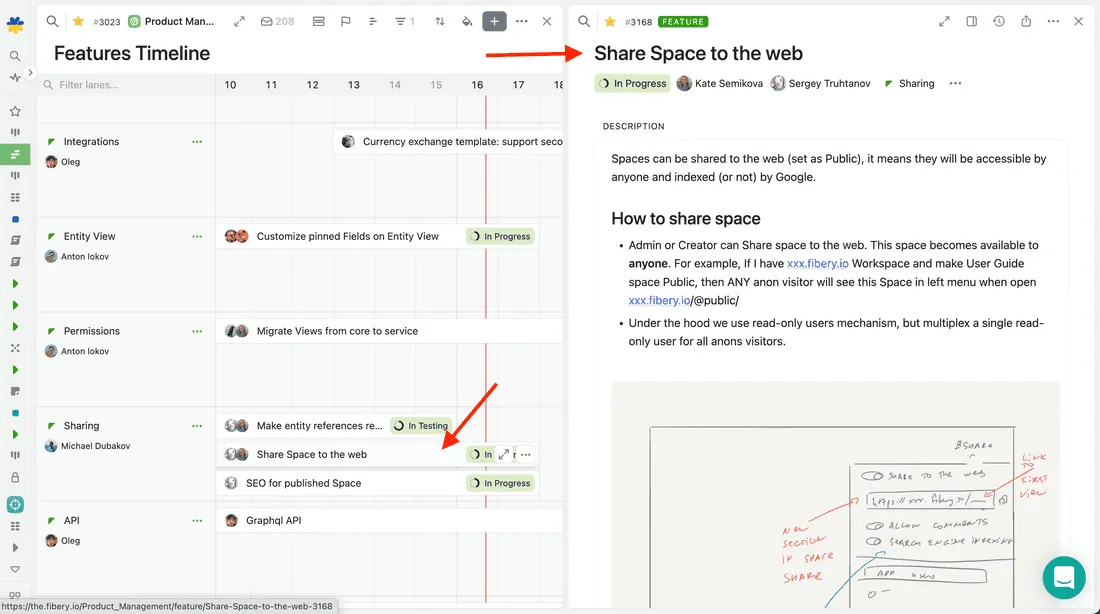Open options menu for Integrations lane
The height and width of the screenshot is (614, 1100).
[x=197, y=142]
